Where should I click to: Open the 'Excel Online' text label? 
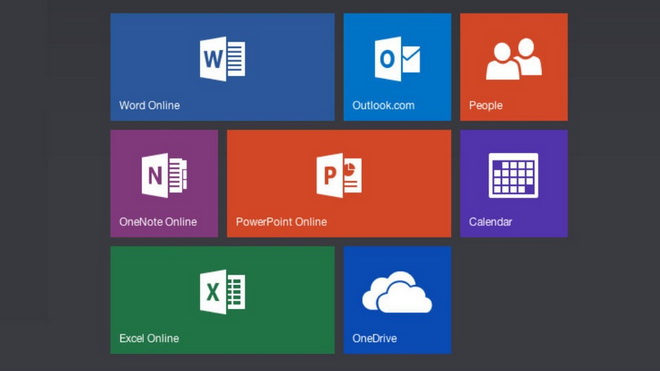[149, 338]
